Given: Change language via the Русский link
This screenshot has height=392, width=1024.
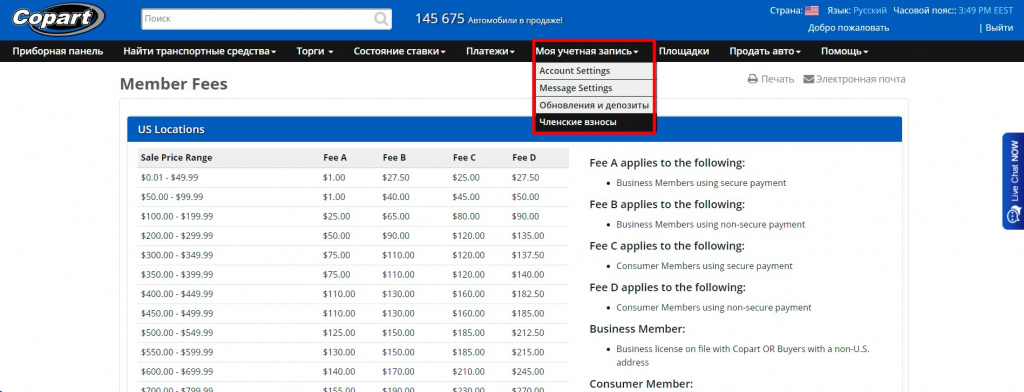Looking at the screenshot, I should click(870, 10).
